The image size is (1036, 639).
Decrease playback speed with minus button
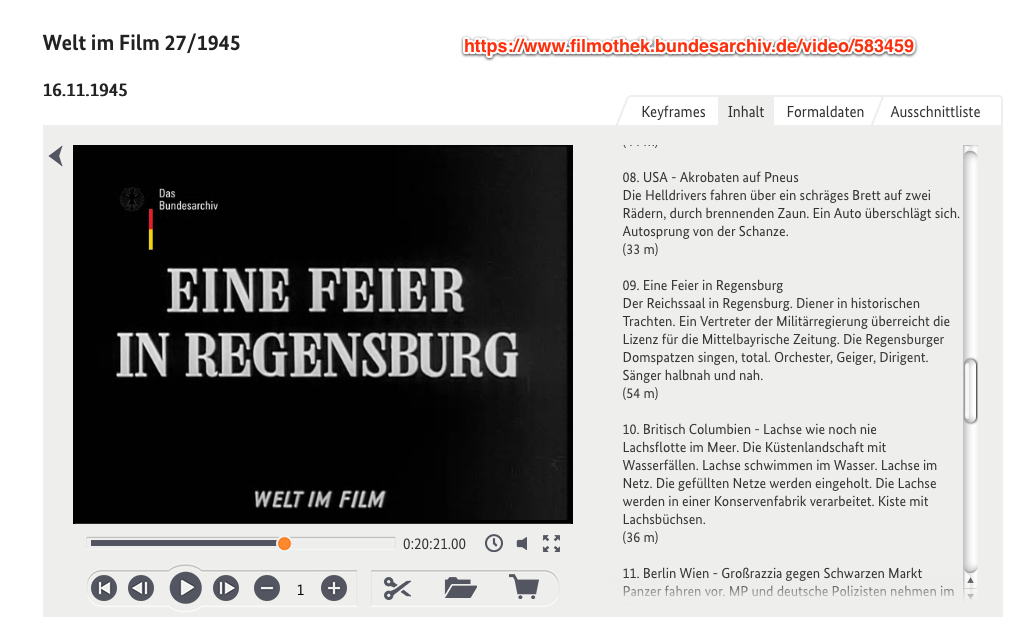267,587
